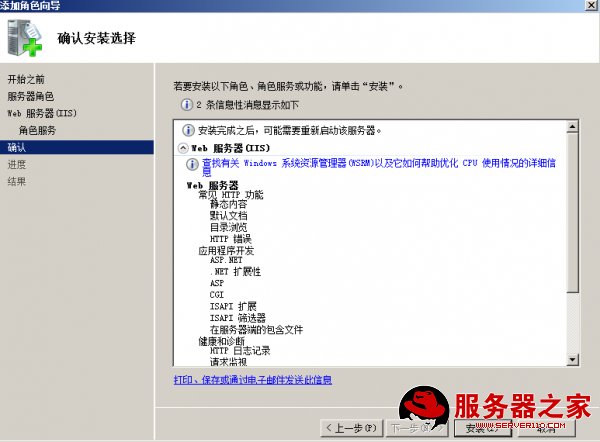Go to 角色服务 wizard step
Screen dimensions: 600x442
[x=37, y=130]
